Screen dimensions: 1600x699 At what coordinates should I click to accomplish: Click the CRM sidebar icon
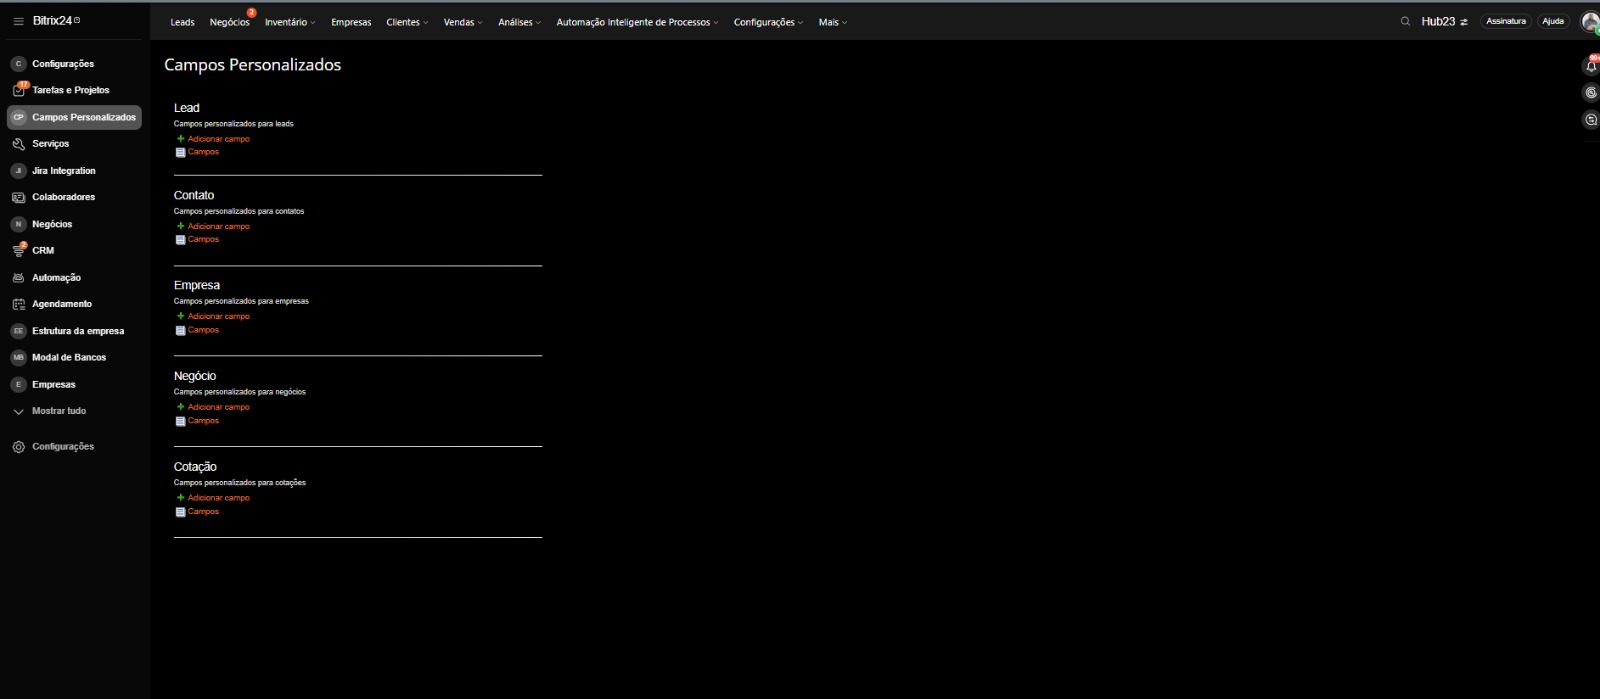pos(18,251)
